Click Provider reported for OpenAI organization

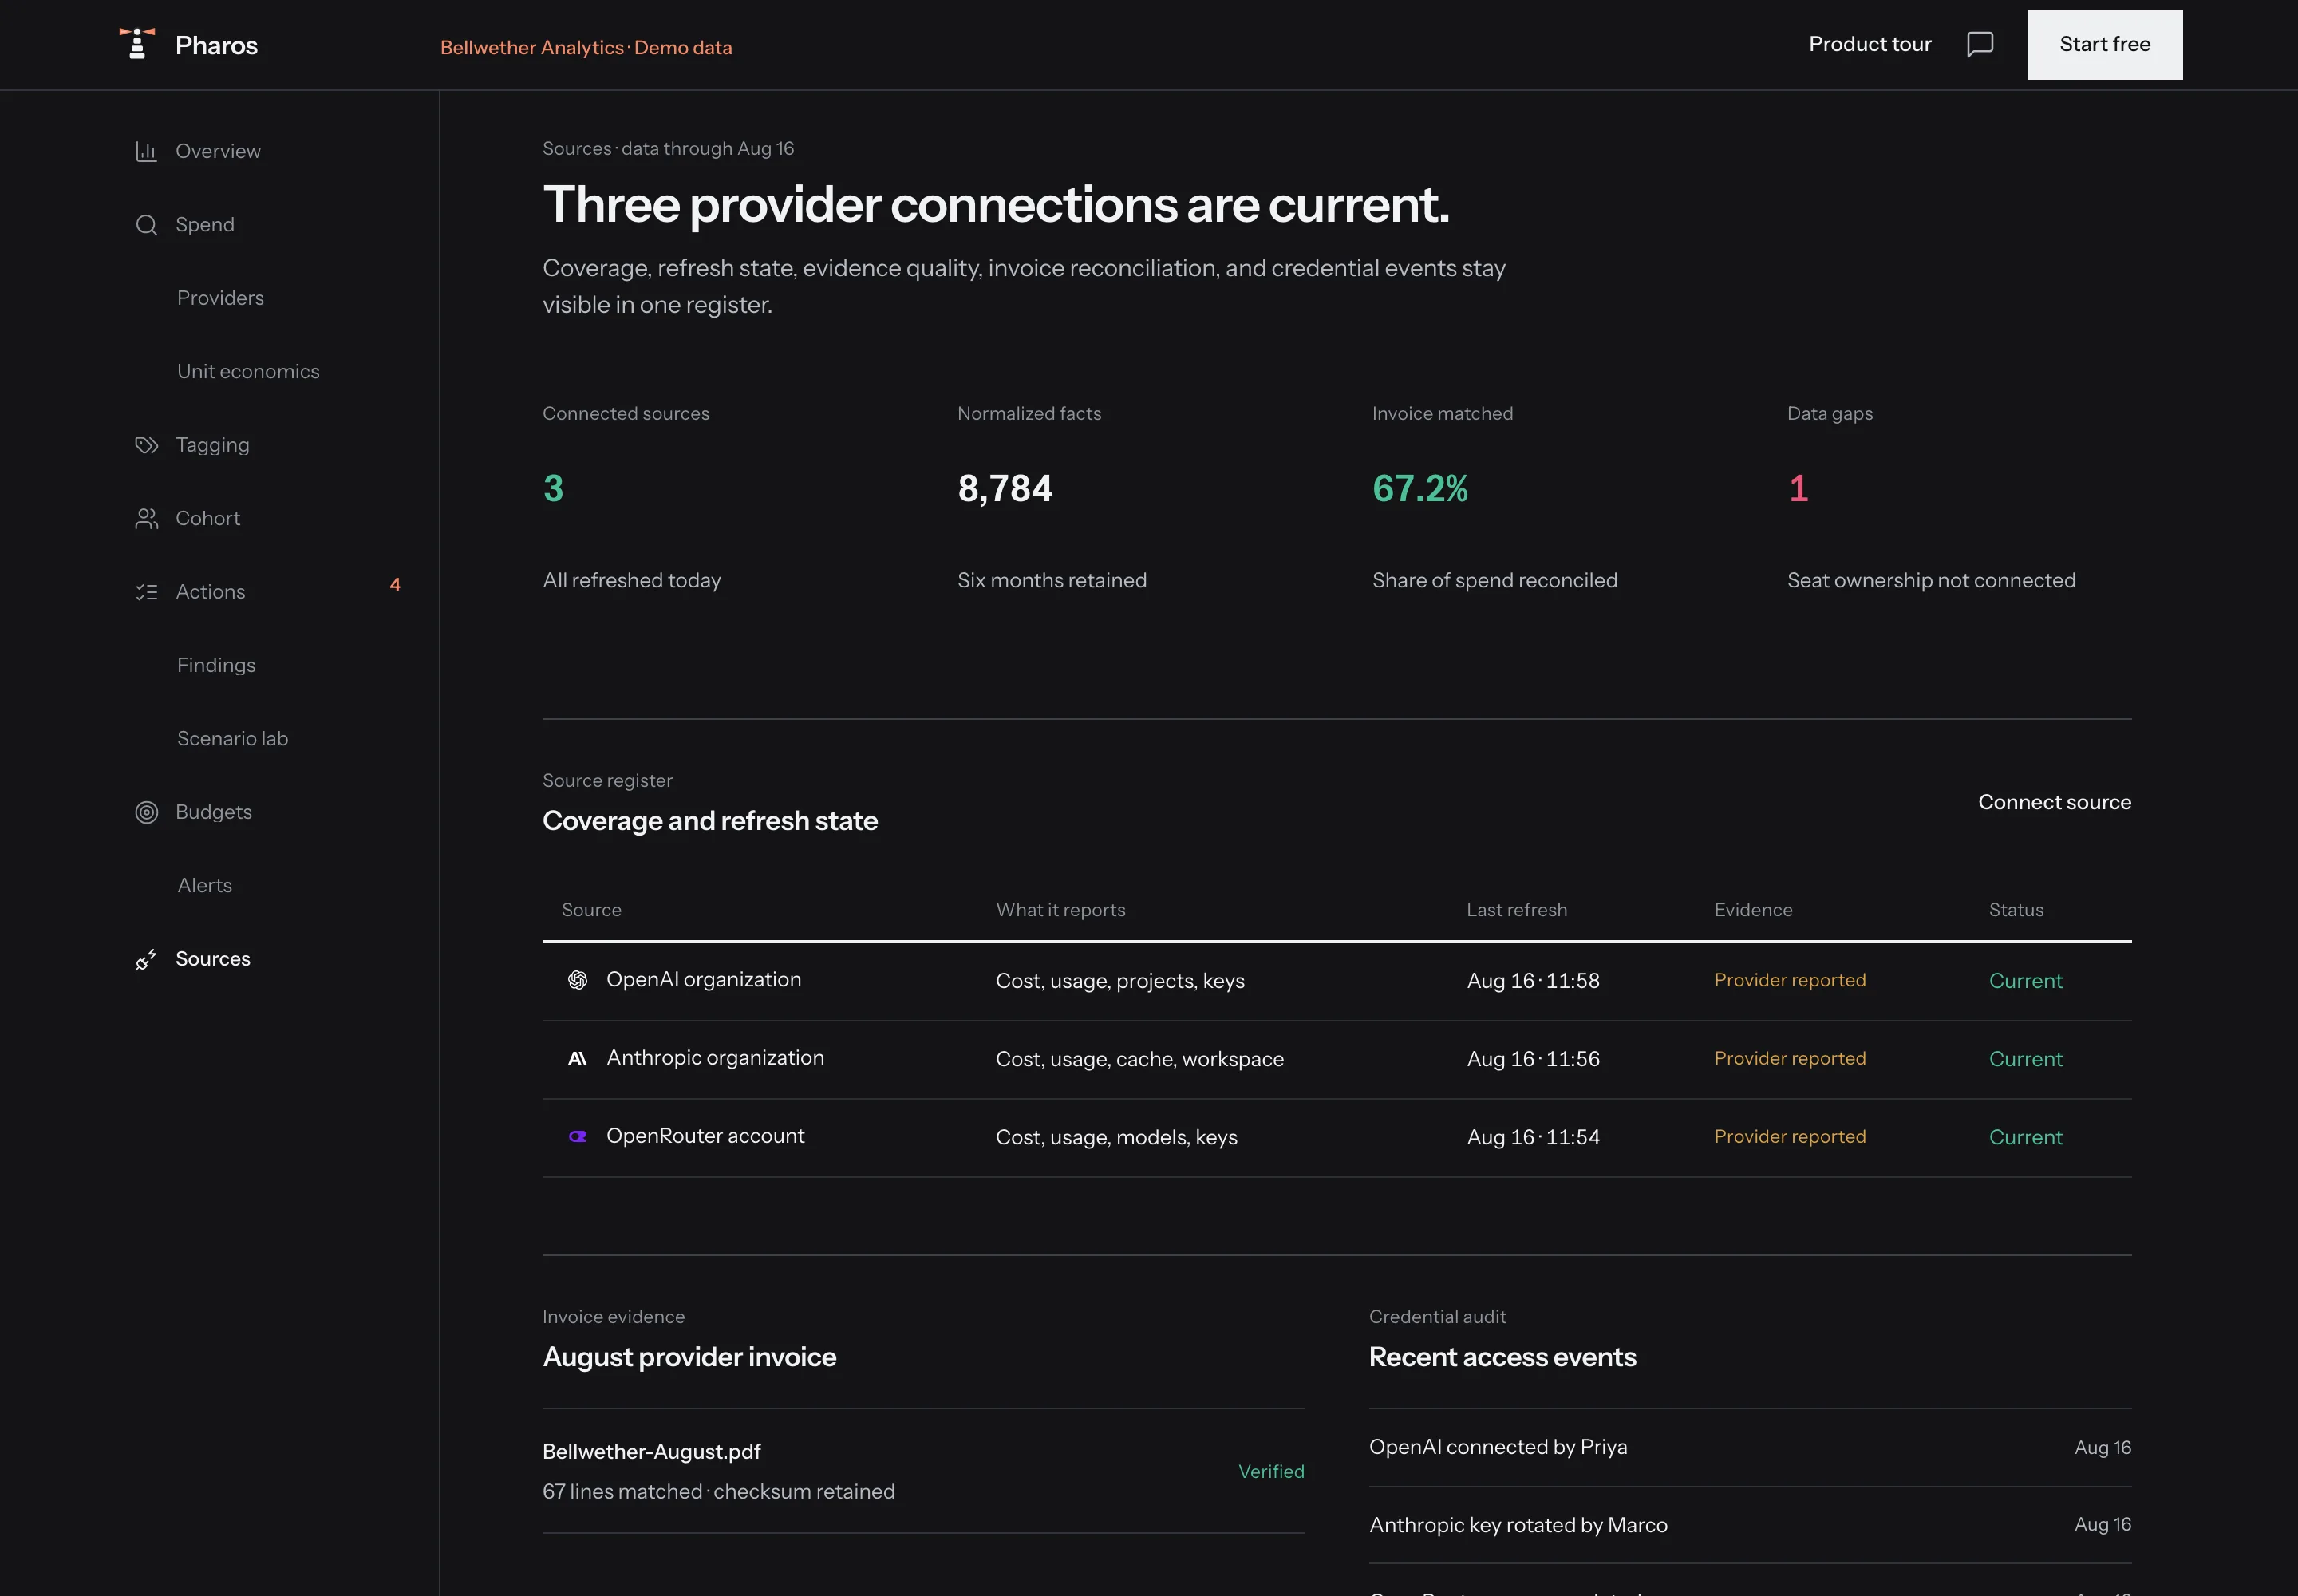click(x=1789, y=980)
